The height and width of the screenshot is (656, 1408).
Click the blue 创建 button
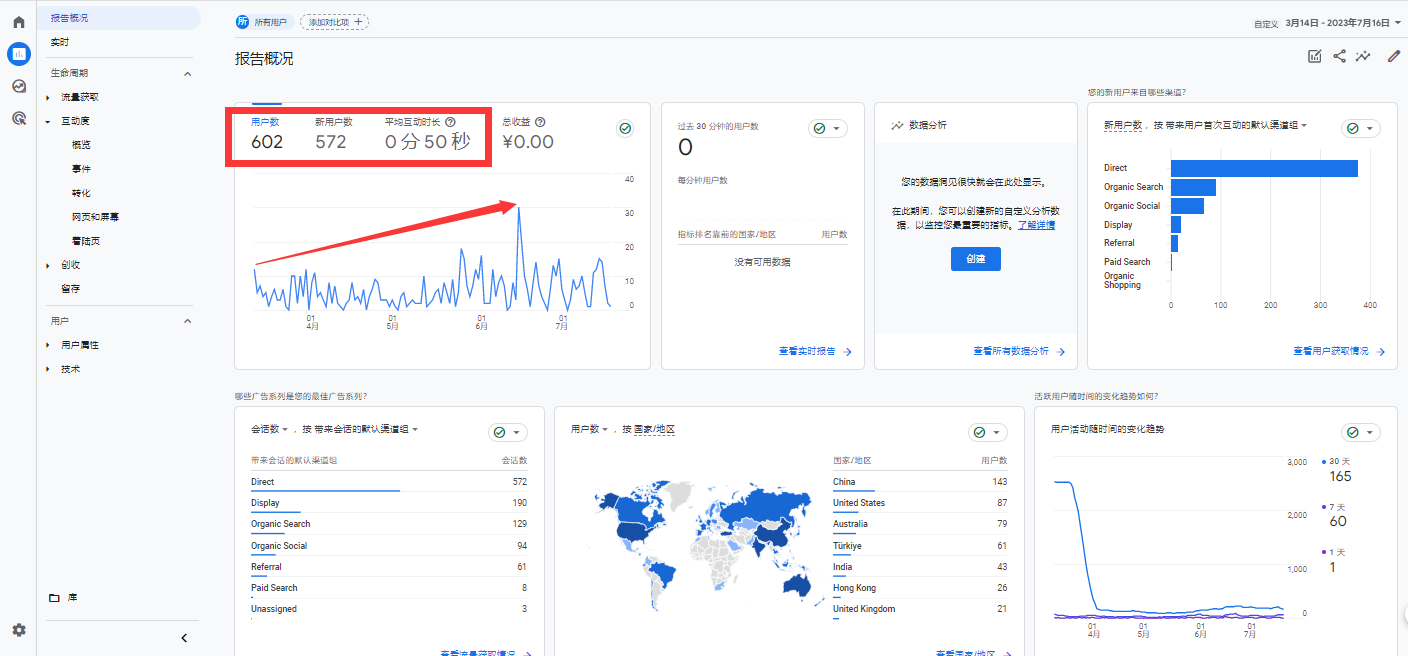(975, 259)
